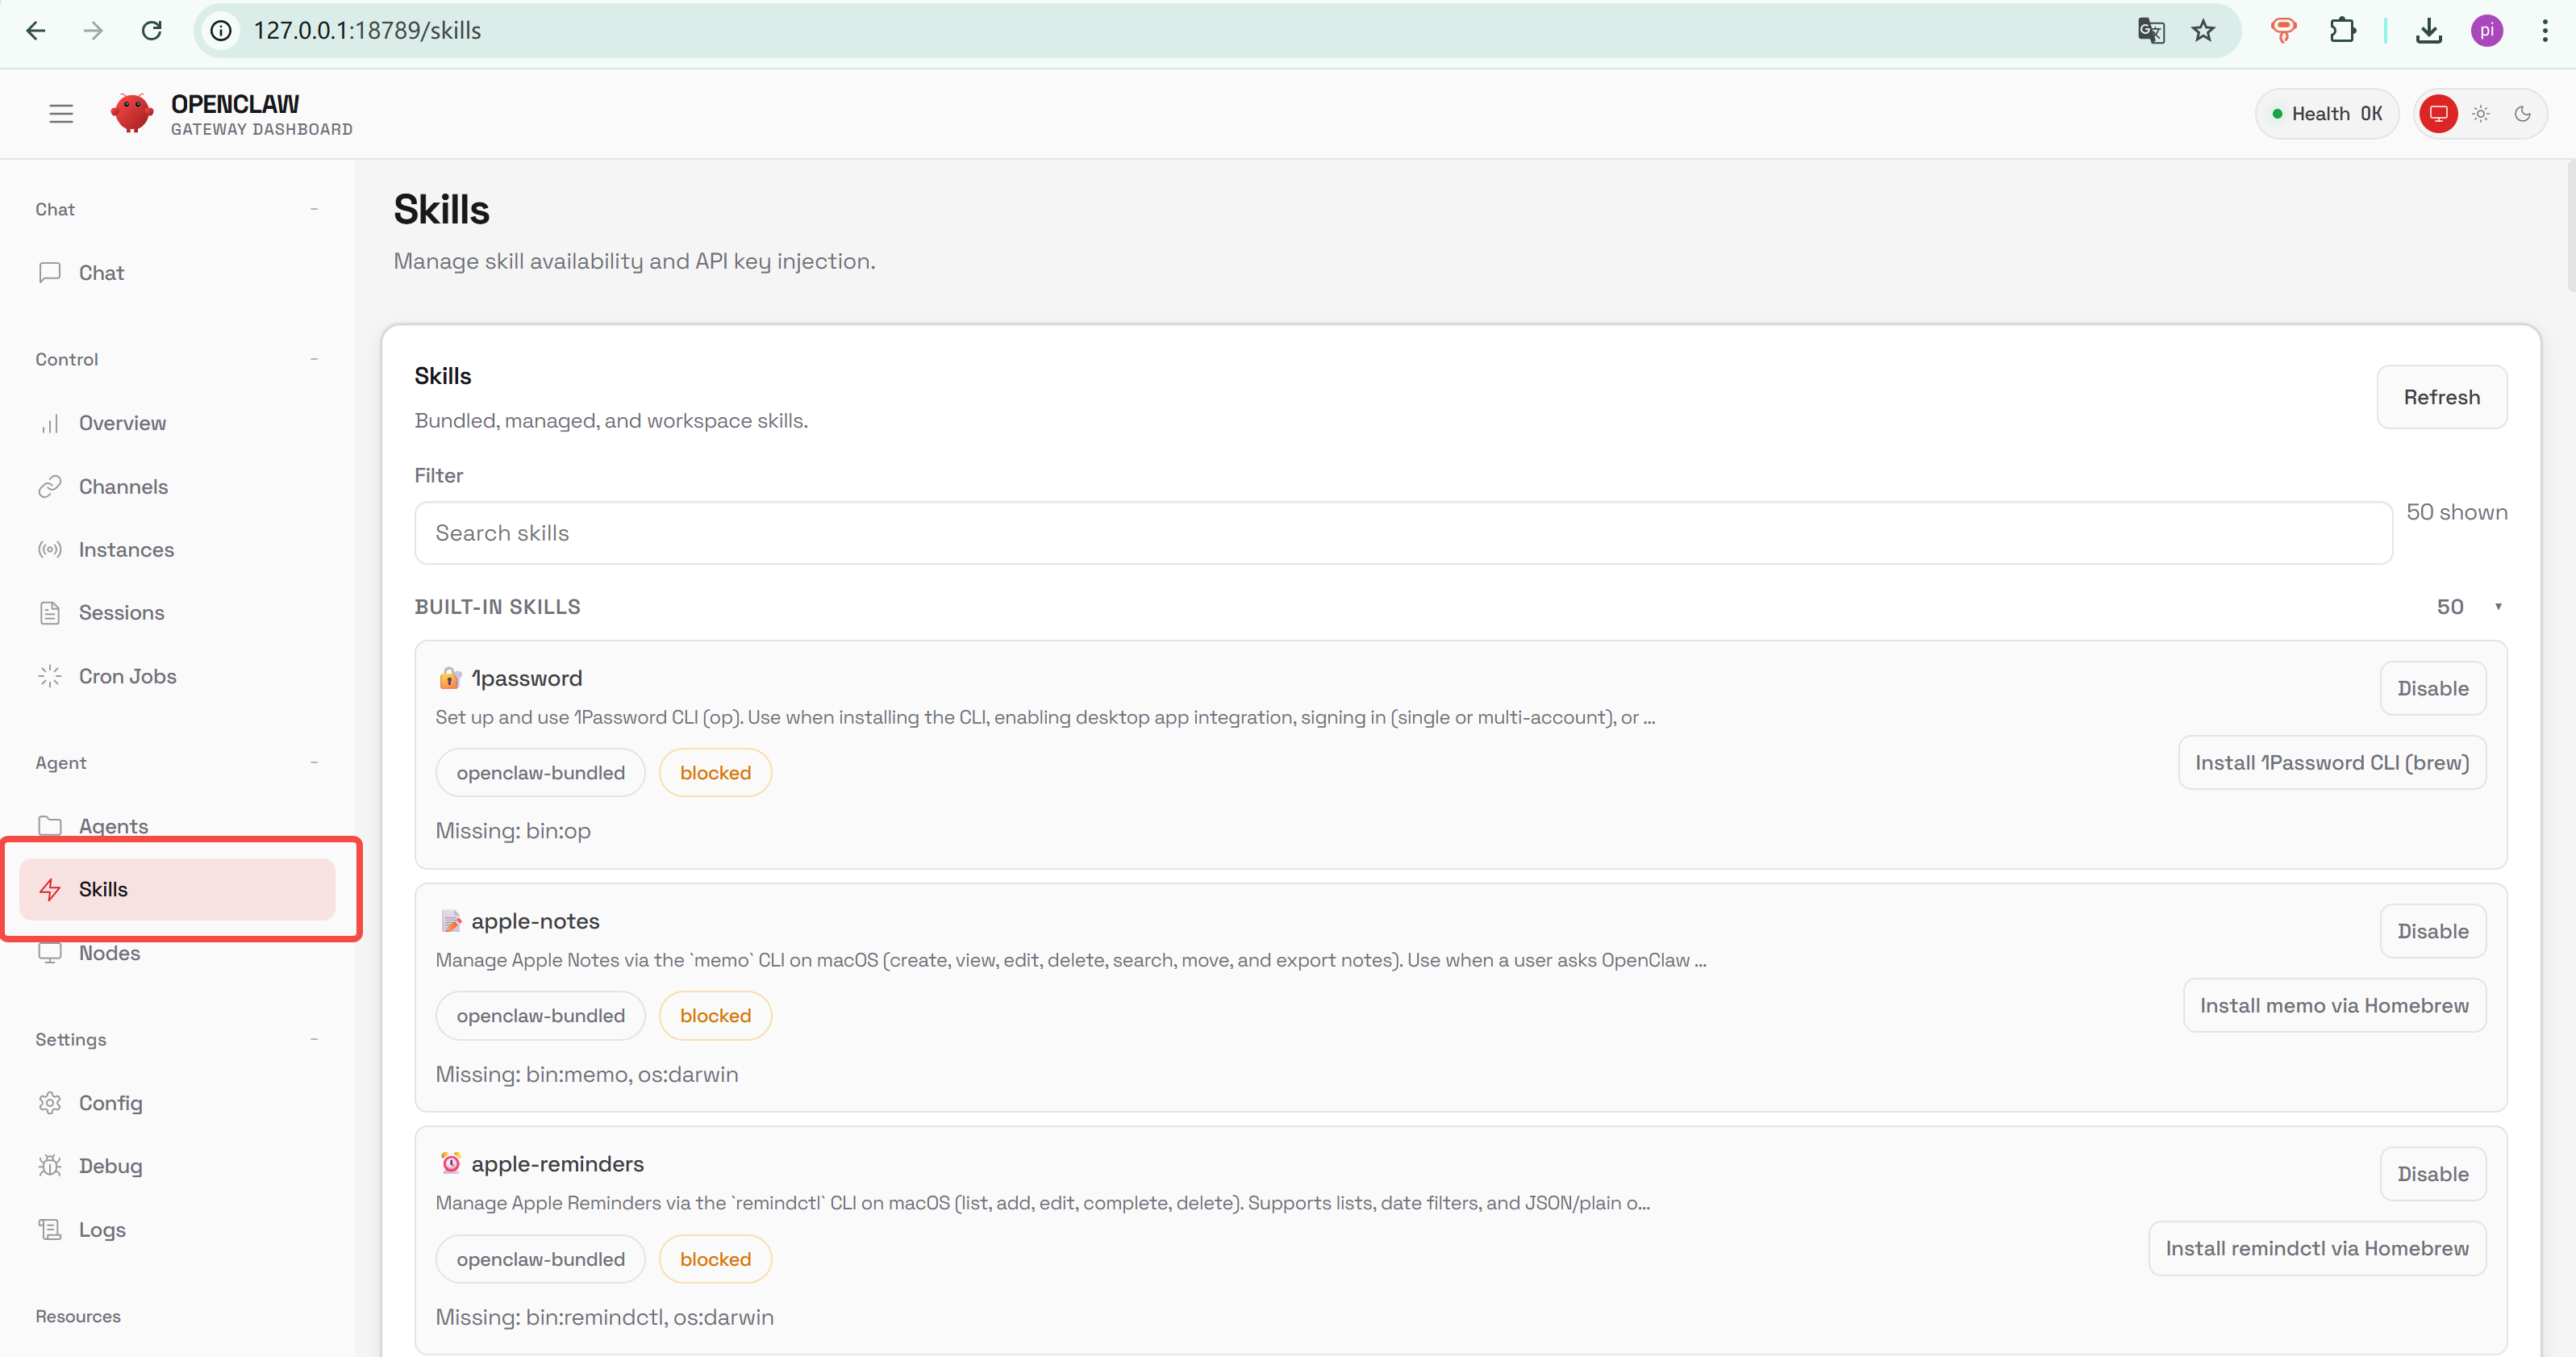
Task: Click the OpenClaw red mascot logo
Action: click(132, 114)
